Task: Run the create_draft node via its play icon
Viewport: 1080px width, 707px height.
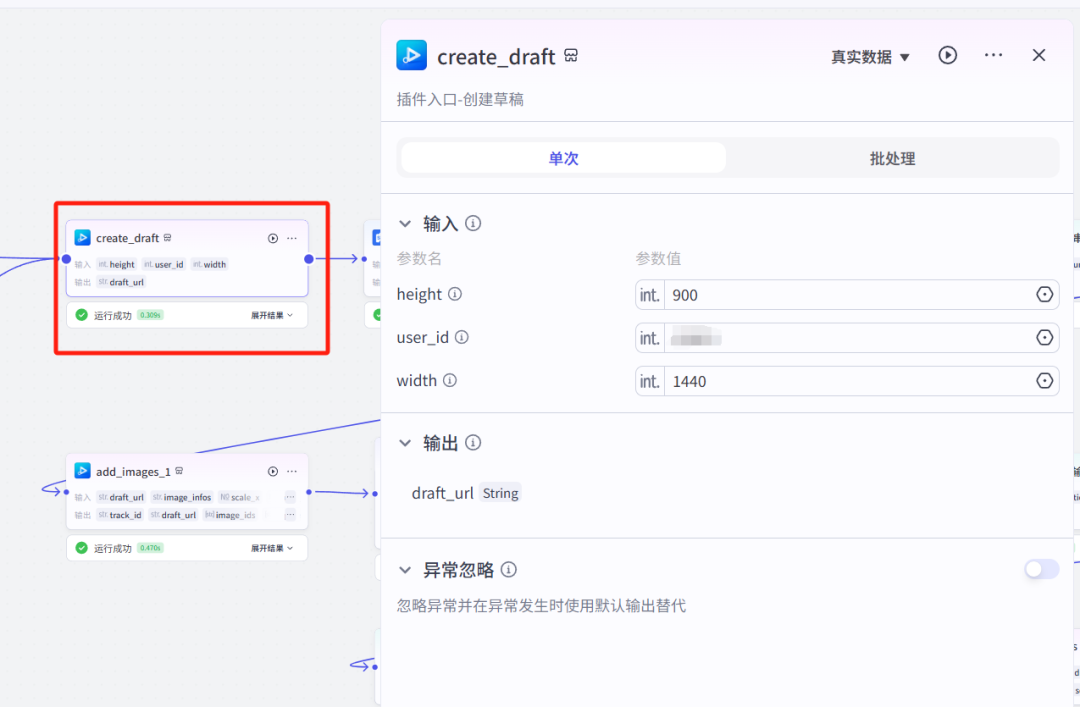Action: pyautogui.click(x=272, y=238)
